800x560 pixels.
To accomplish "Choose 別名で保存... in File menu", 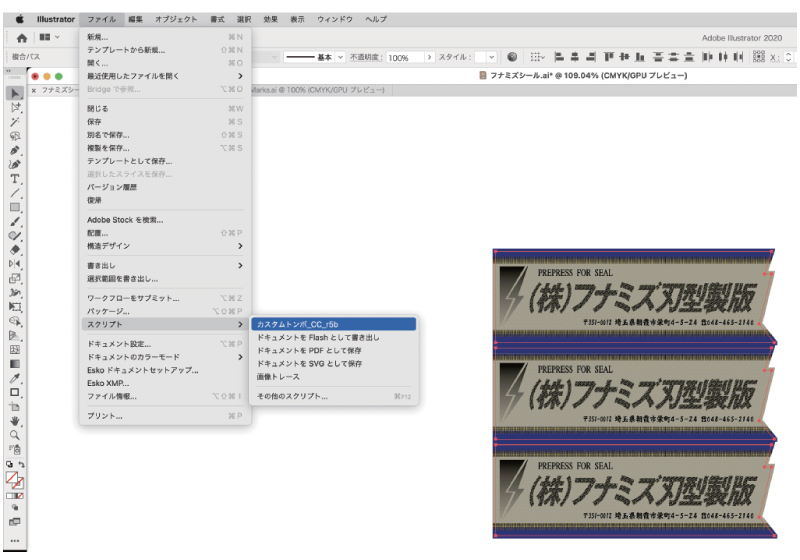I will [x=165, y=135].
